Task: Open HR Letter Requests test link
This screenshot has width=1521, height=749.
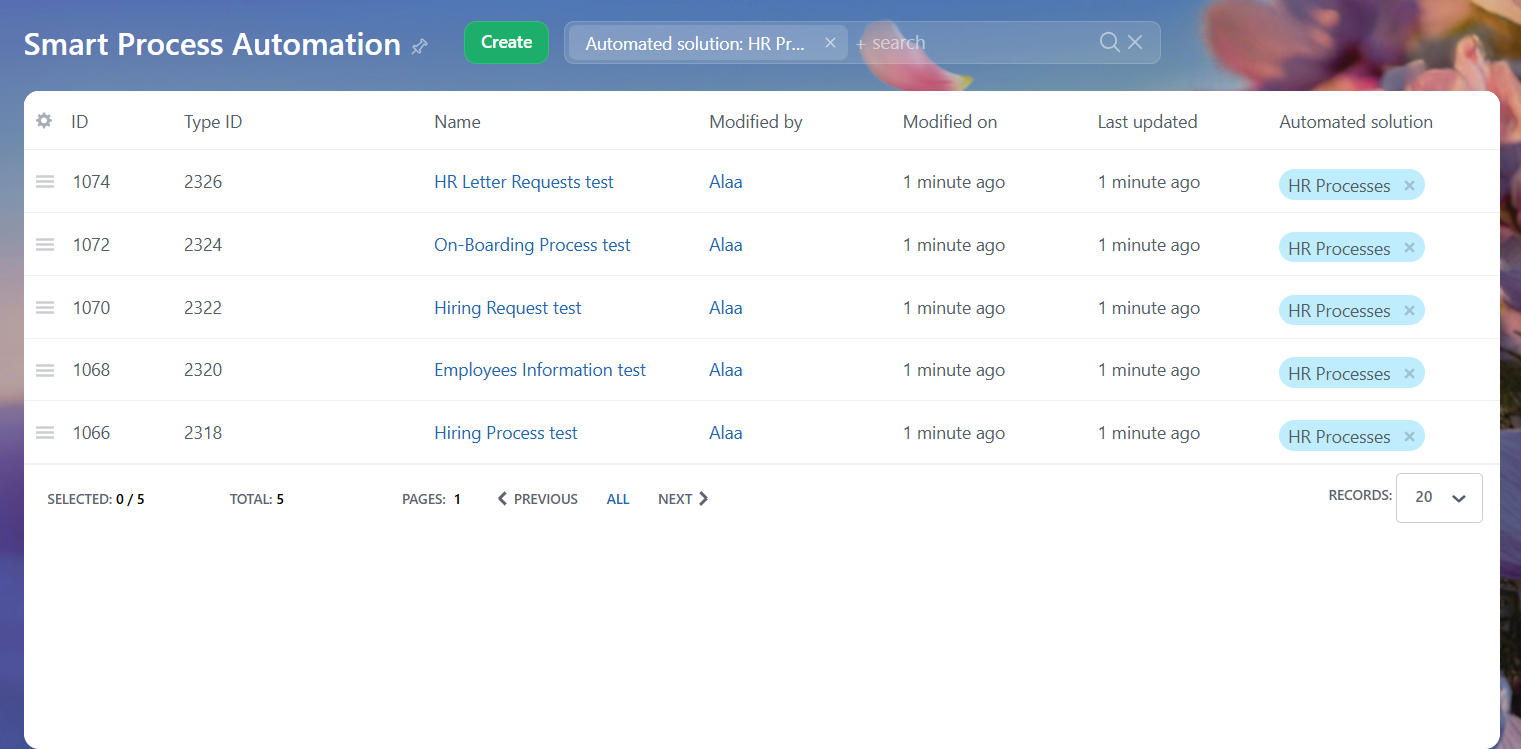Action: pyautogui.click(x=523, y=182)
